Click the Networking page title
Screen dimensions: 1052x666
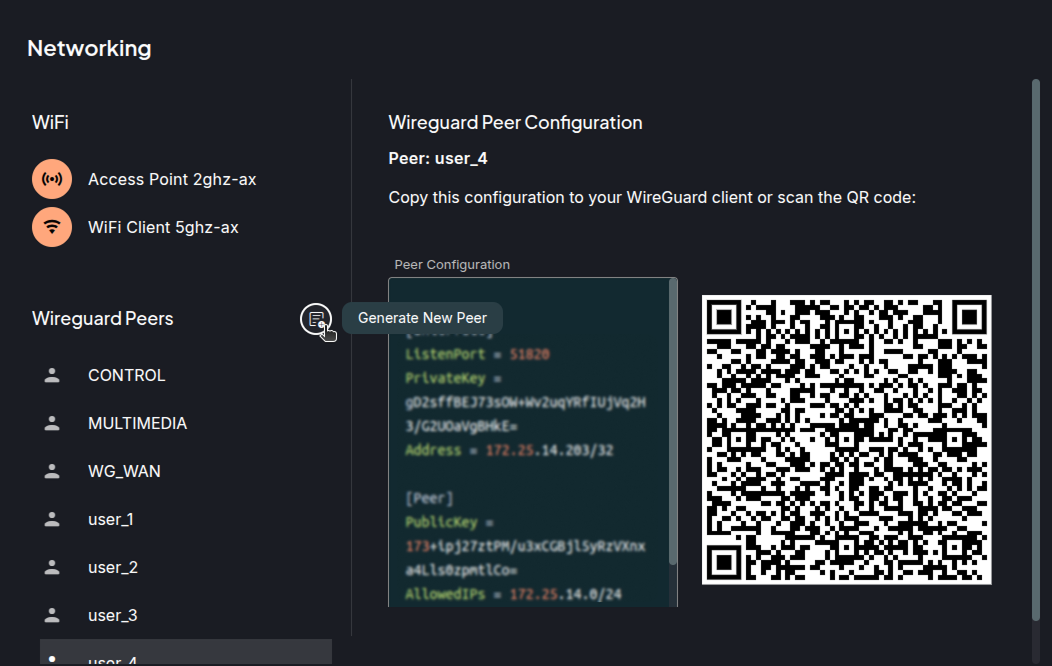coord(89,48)
